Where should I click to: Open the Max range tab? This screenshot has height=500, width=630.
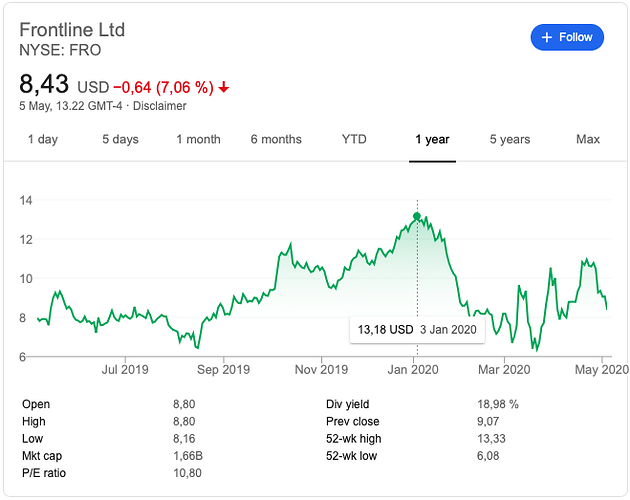pos(588,139)
